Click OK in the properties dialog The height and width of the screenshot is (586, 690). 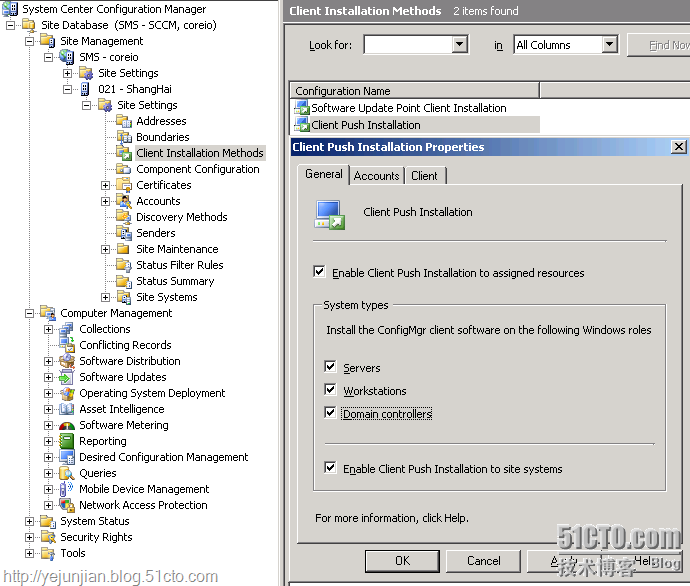402,561
